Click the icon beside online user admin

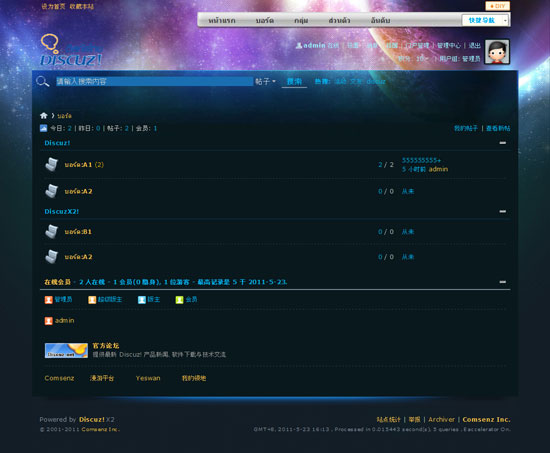pyautogui.click(x=48, y=321)
